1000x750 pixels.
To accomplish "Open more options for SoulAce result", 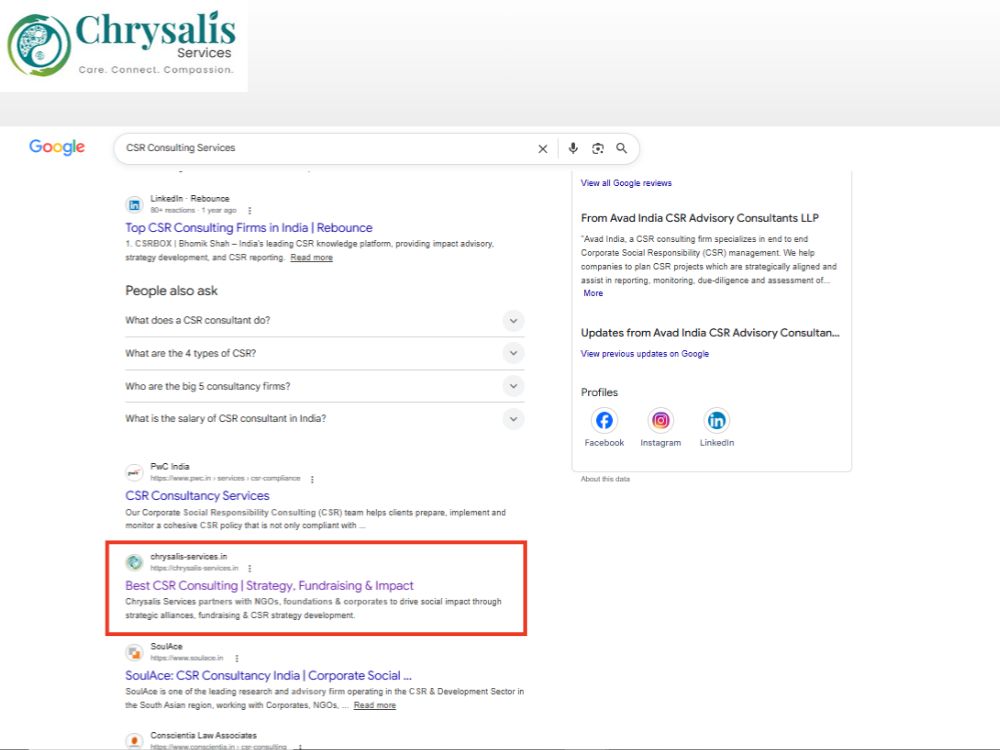I will tap(237, 658).
